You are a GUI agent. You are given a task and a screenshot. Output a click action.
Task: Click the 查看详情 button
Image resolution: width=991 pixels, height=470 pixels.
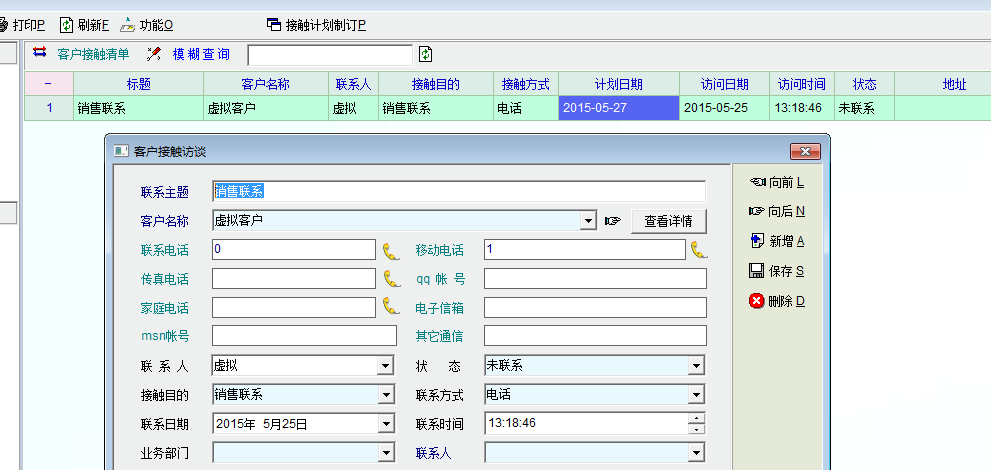tap(668, 221)
